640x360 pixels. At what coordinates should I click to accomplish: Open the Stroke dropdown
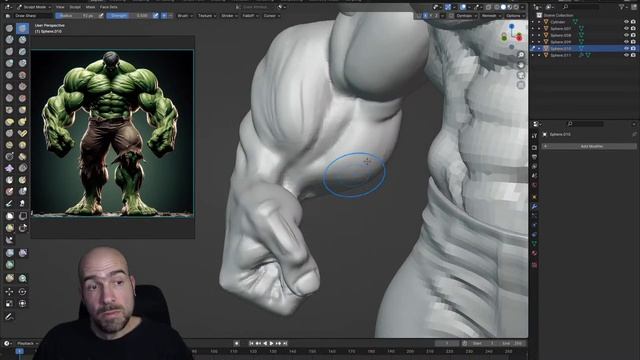click(x=229, y=16)
